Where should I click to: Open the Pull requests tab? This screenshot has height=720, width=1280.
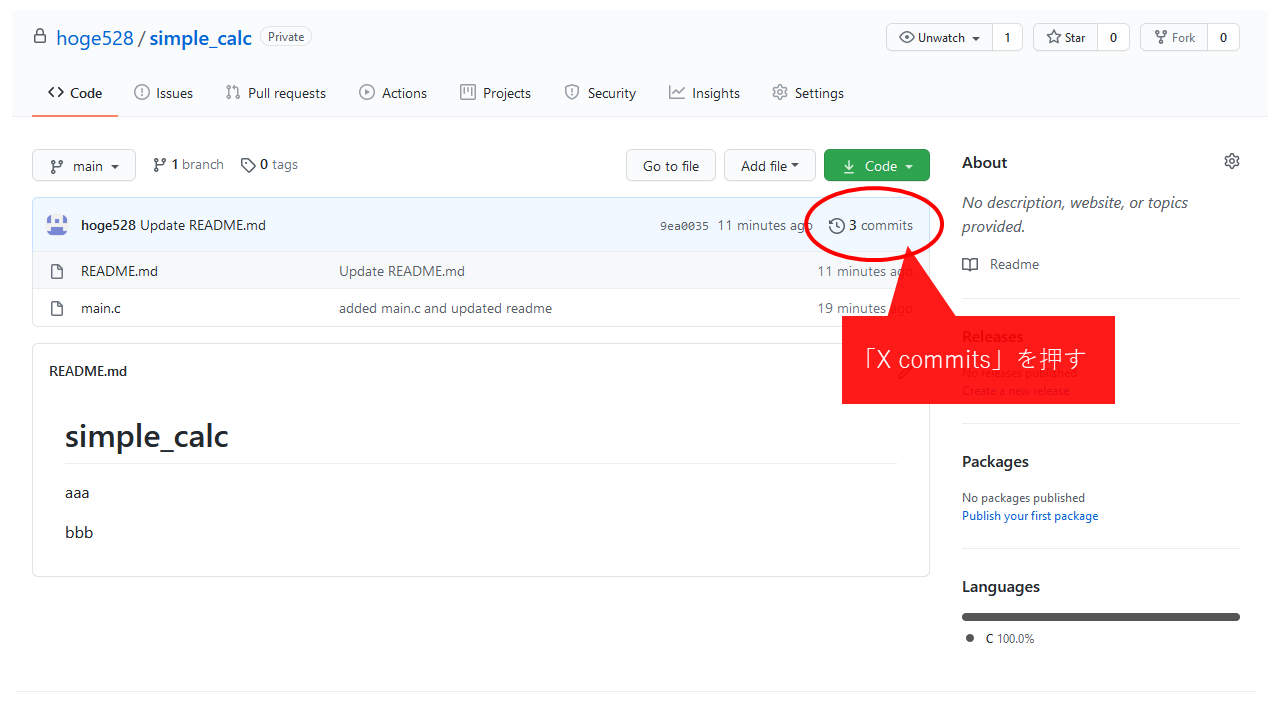pyautogui.click(x=275, y=93)
